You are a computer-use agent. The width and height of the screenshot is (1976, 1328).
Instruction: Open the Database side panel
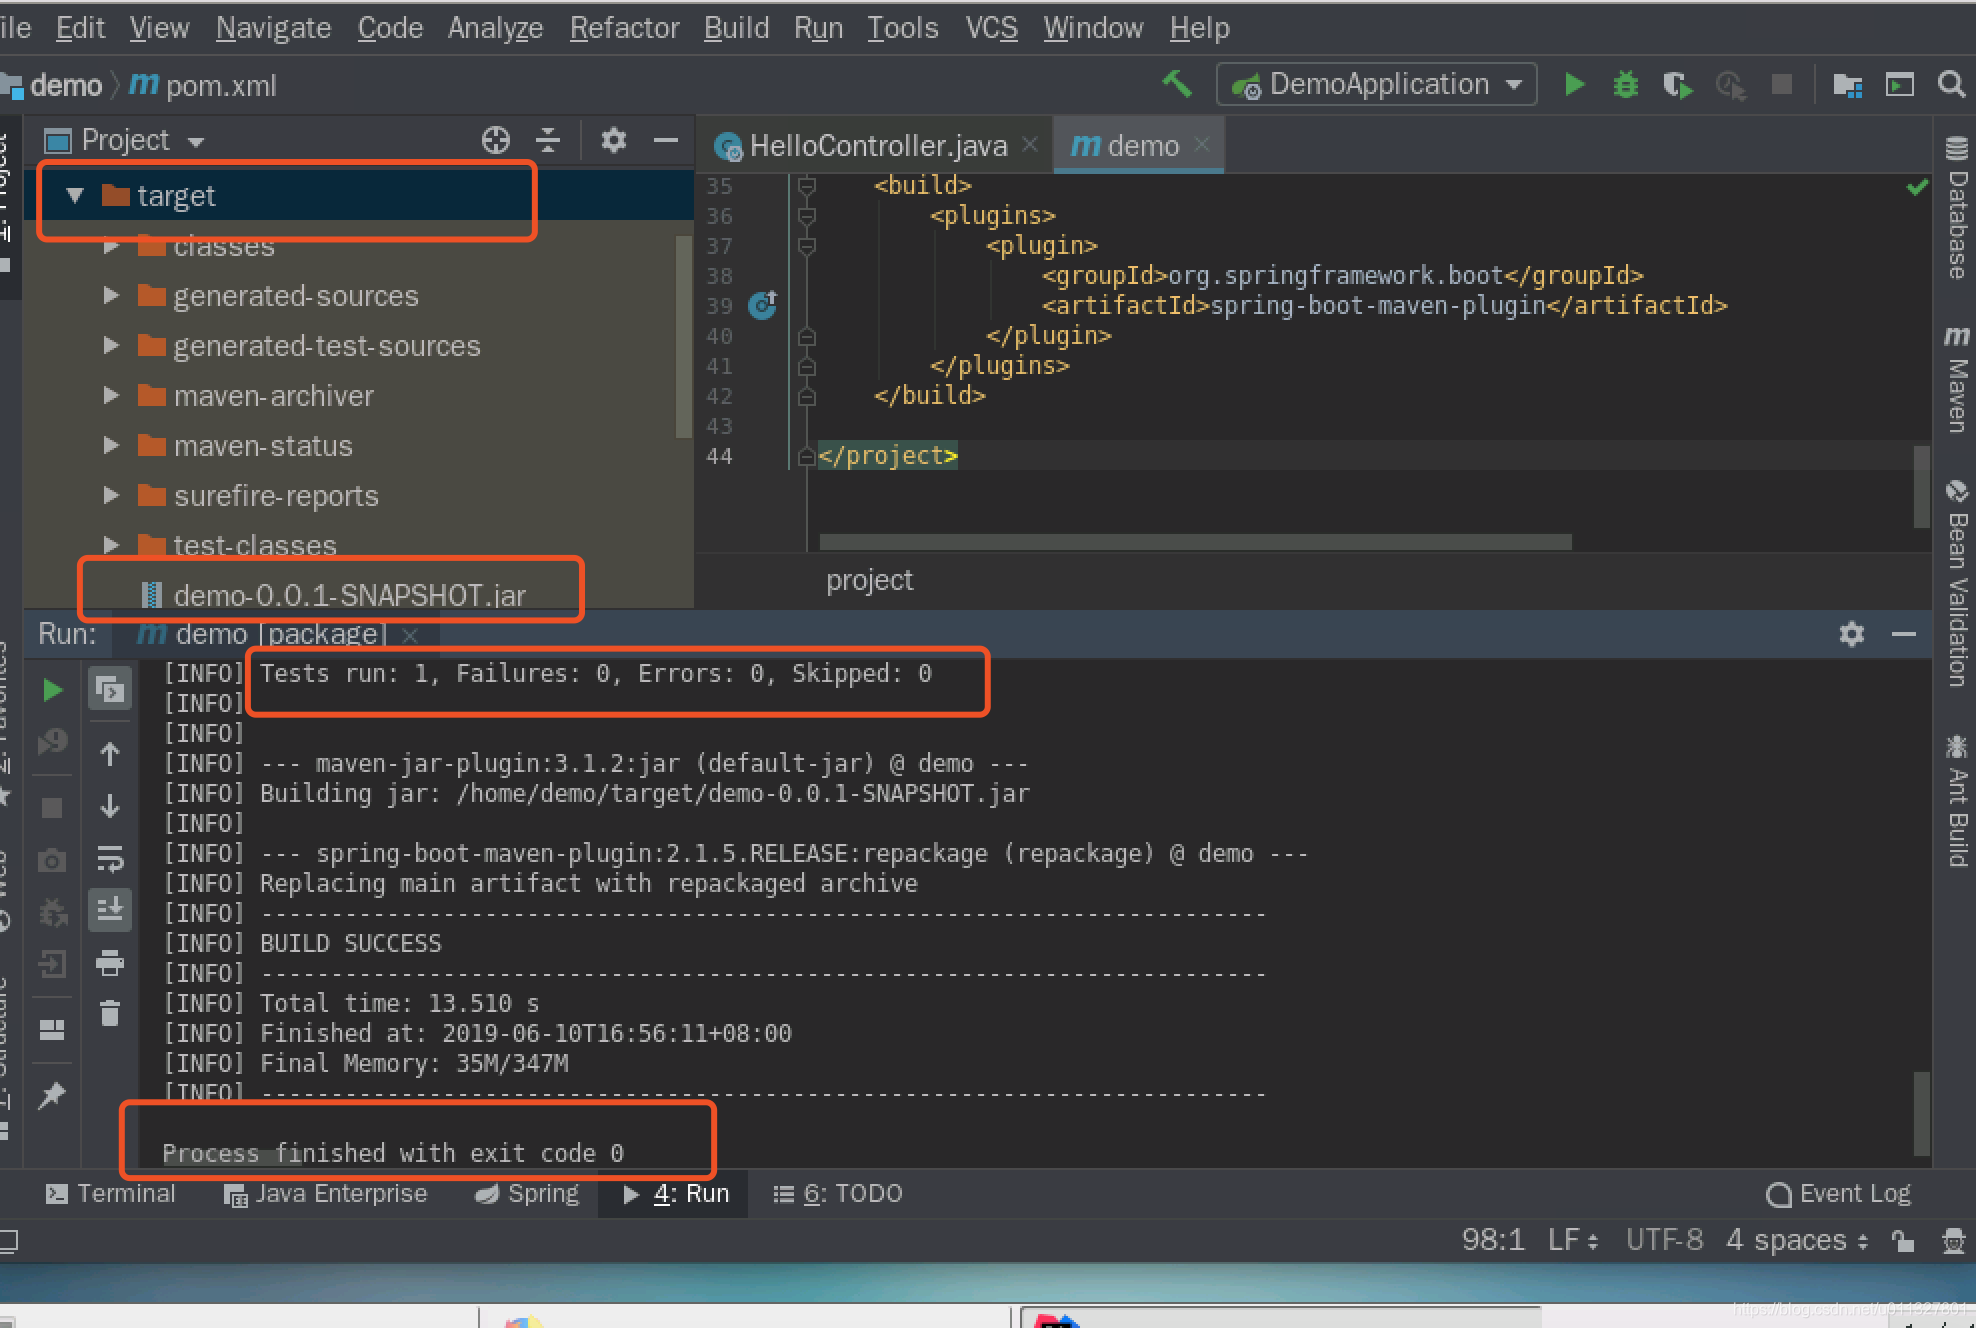coord(1957,209)
